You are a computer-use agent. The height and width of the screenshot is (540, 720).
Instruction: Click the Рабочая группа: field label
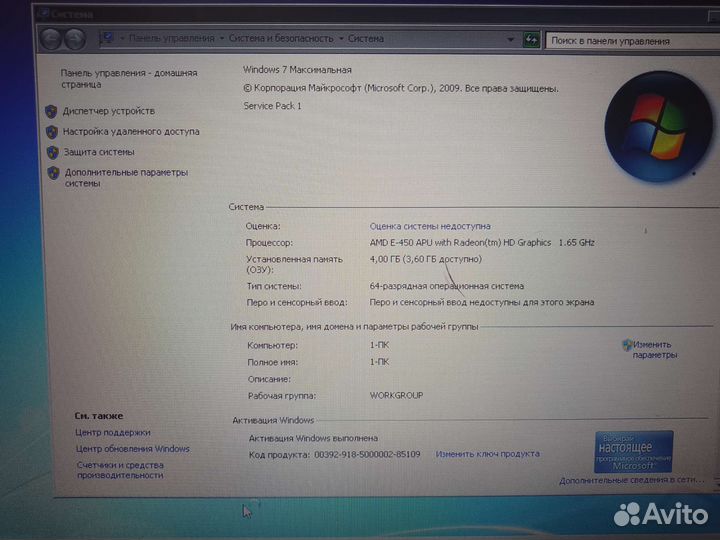pos(282,396)
